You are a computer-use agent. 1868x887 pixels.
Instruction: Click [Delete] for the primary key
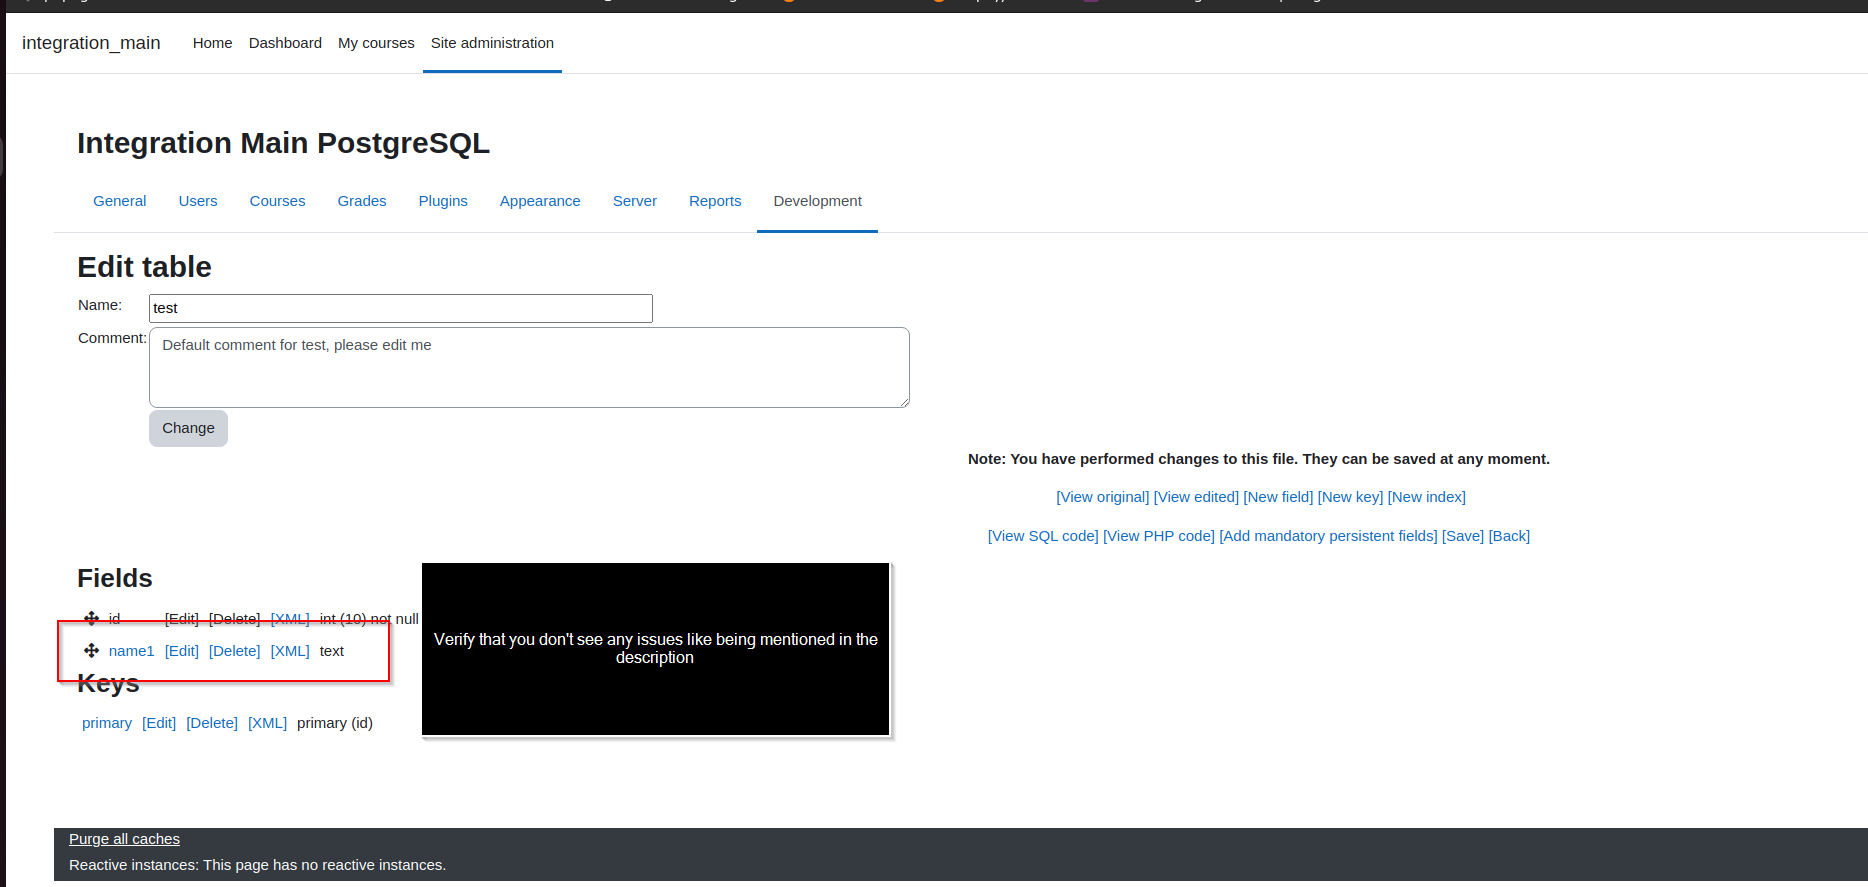click(x=212, y=723)
